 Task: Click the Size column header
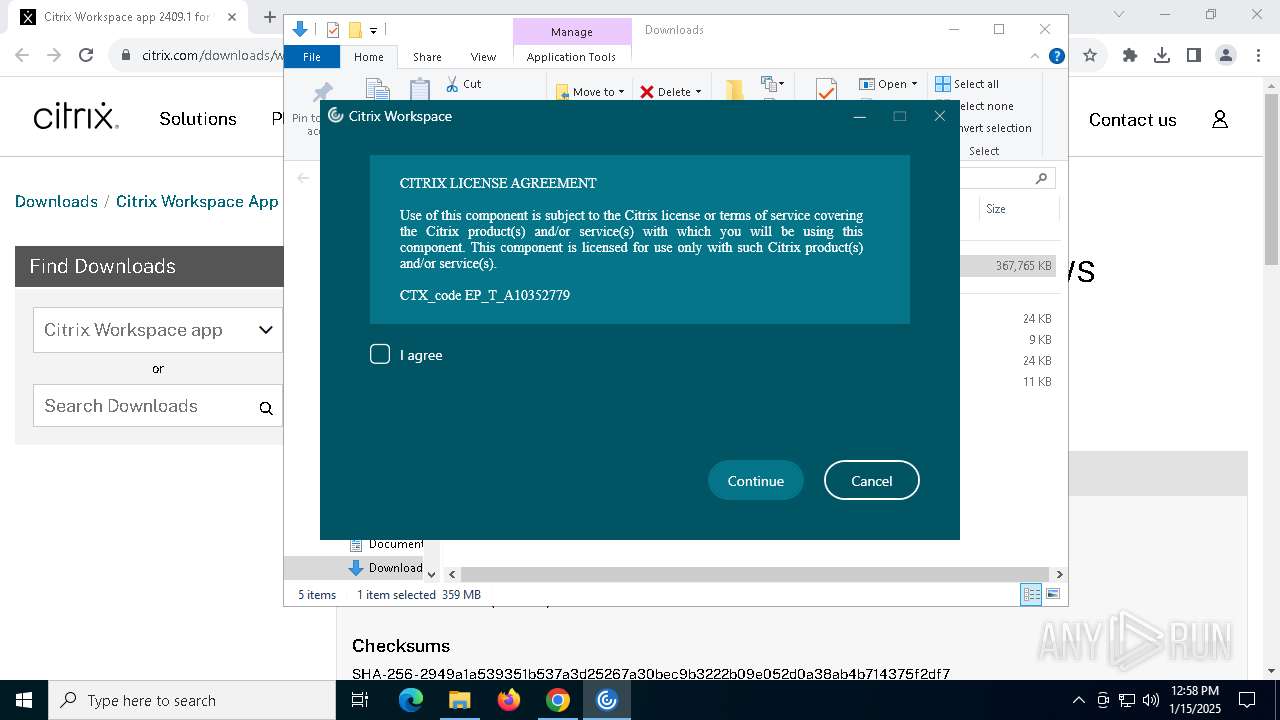pyautogui.click(x=1019, y=209)
